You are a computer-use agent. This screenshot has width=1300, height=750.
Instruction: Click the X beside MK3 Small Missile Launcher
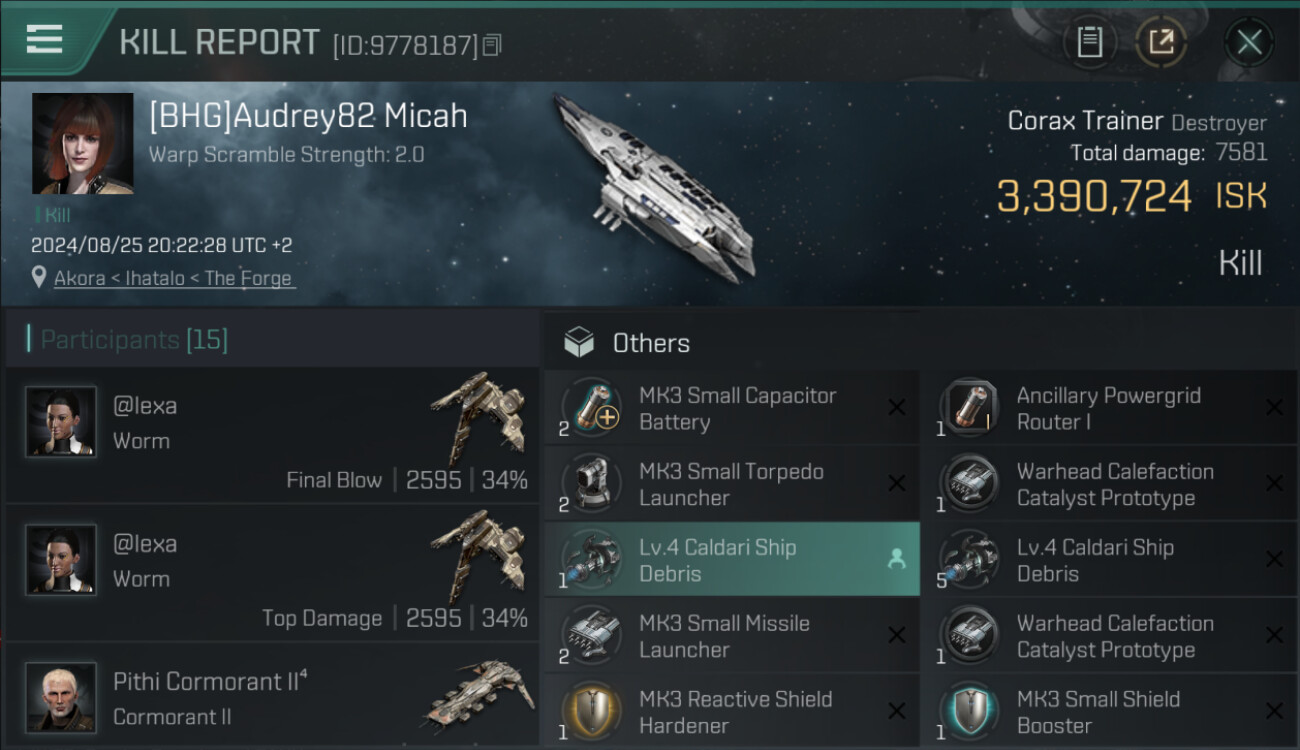pos(897,636)
